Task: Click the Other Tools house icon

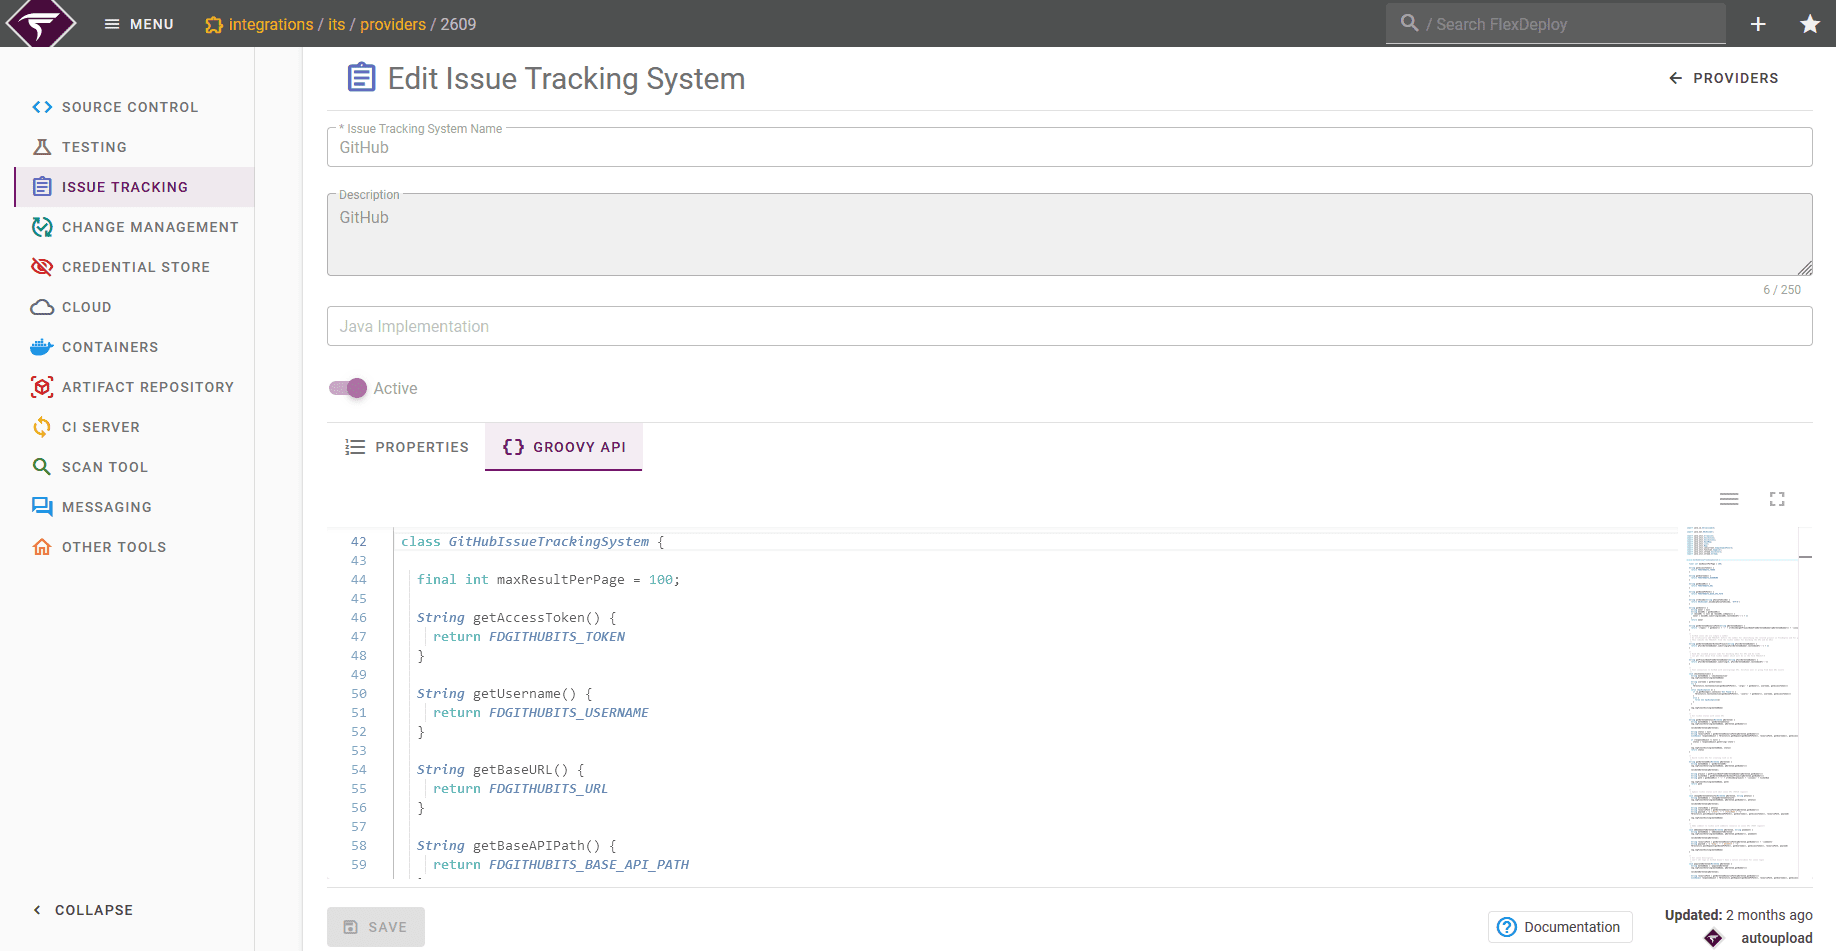Action: pyautogui.click(x=42, y=547)
